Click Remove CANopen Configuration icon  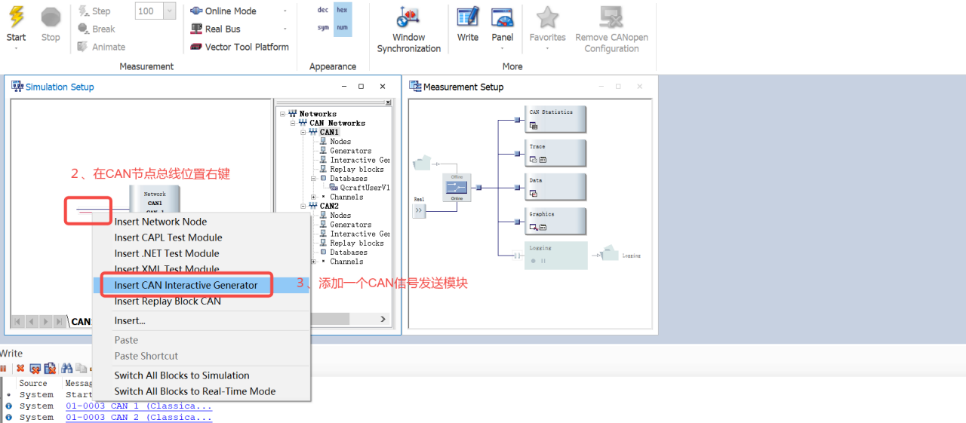pos(611,17)
